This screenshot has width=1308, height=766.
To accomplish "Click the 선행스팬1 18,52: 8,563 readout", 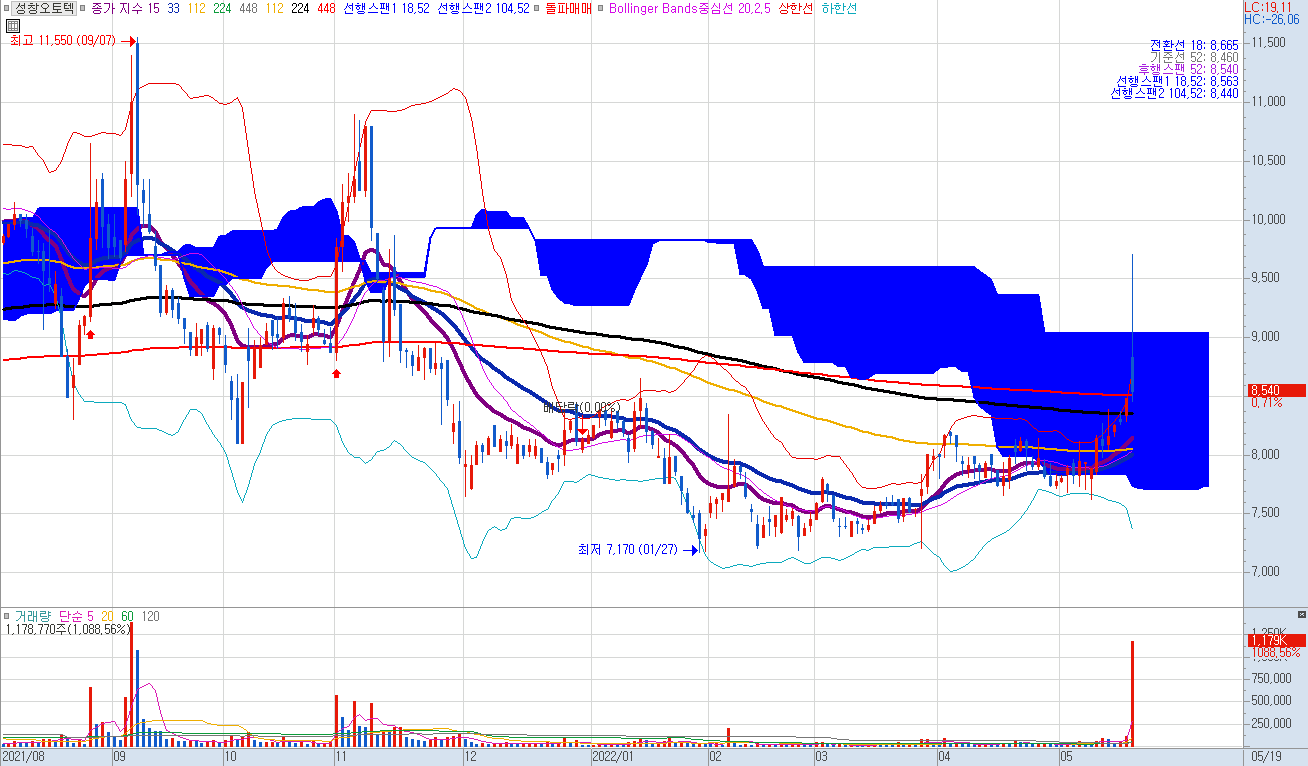I will pos(1178,81).
